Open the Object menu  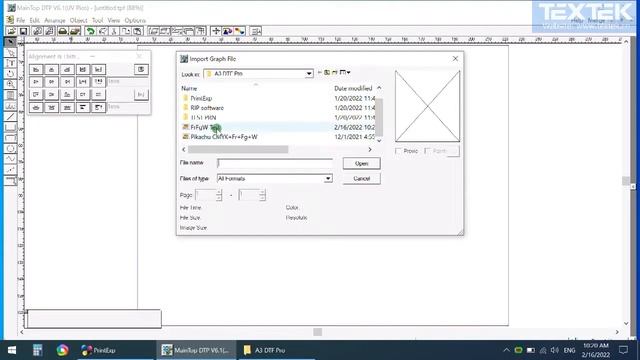(78, 20)
